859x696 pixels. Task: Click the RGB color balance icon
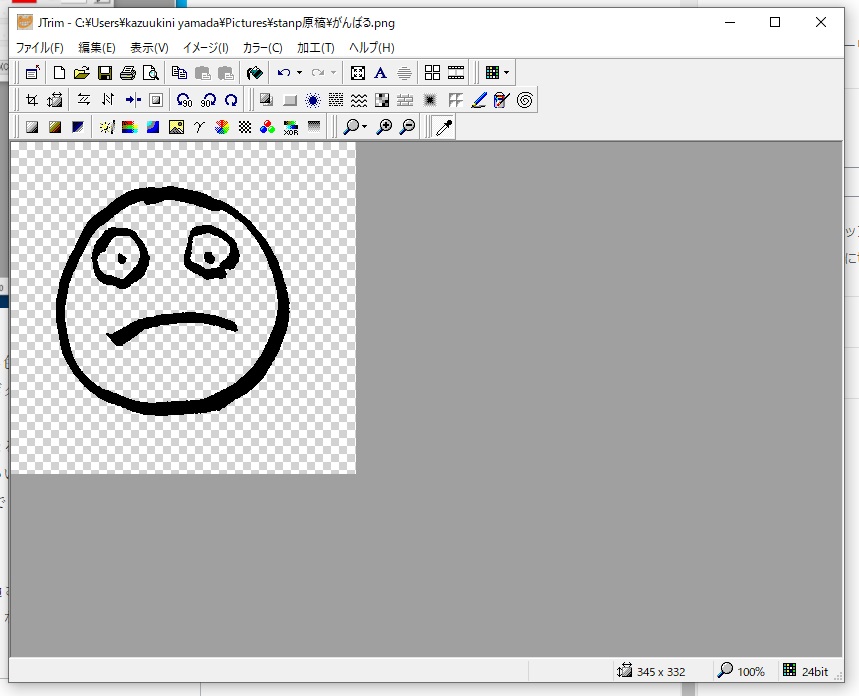(x=268, y=127)
